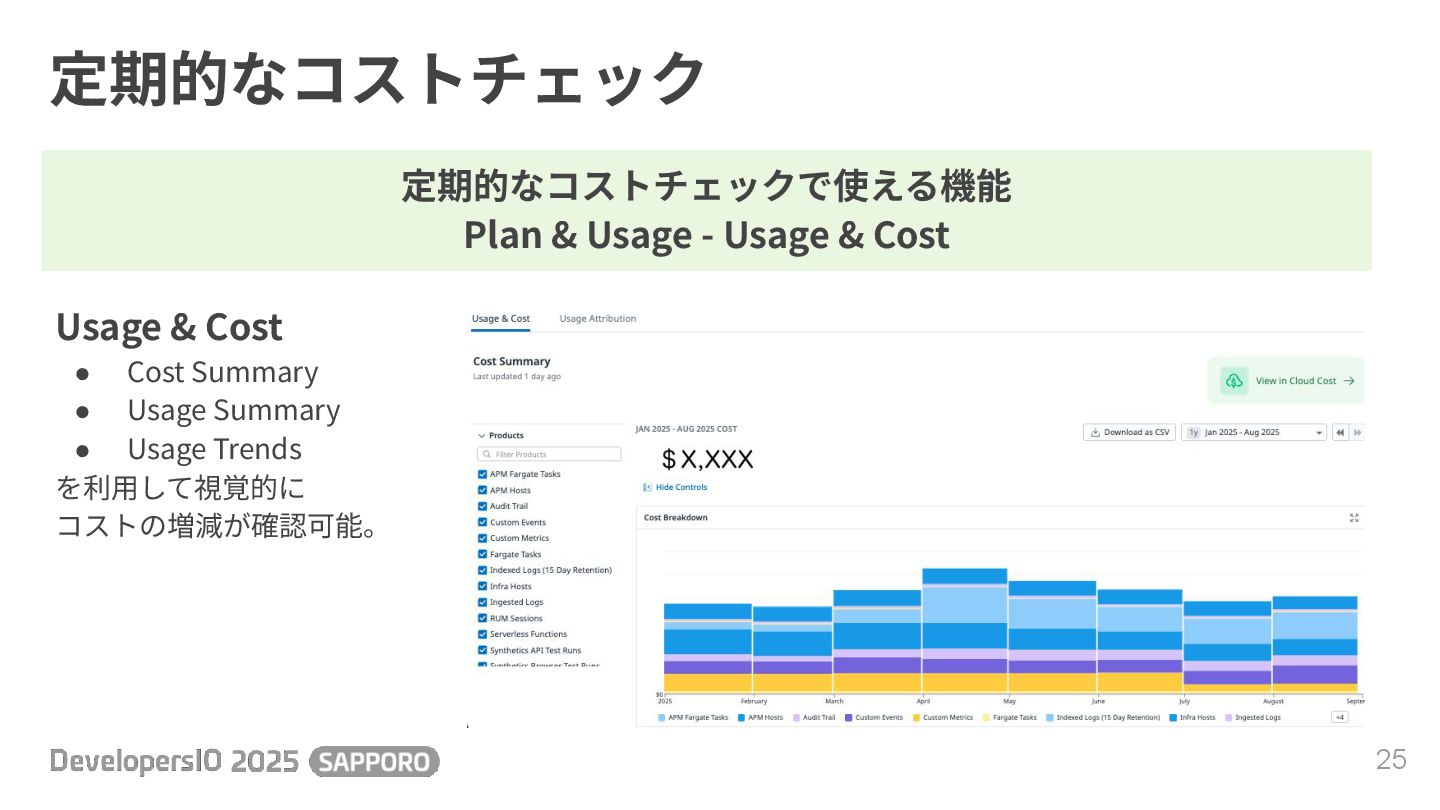This screenshot has height=810, width=1440.
Task: Click the Cost Breakdown panel title
Action: [x=676, y=518]
